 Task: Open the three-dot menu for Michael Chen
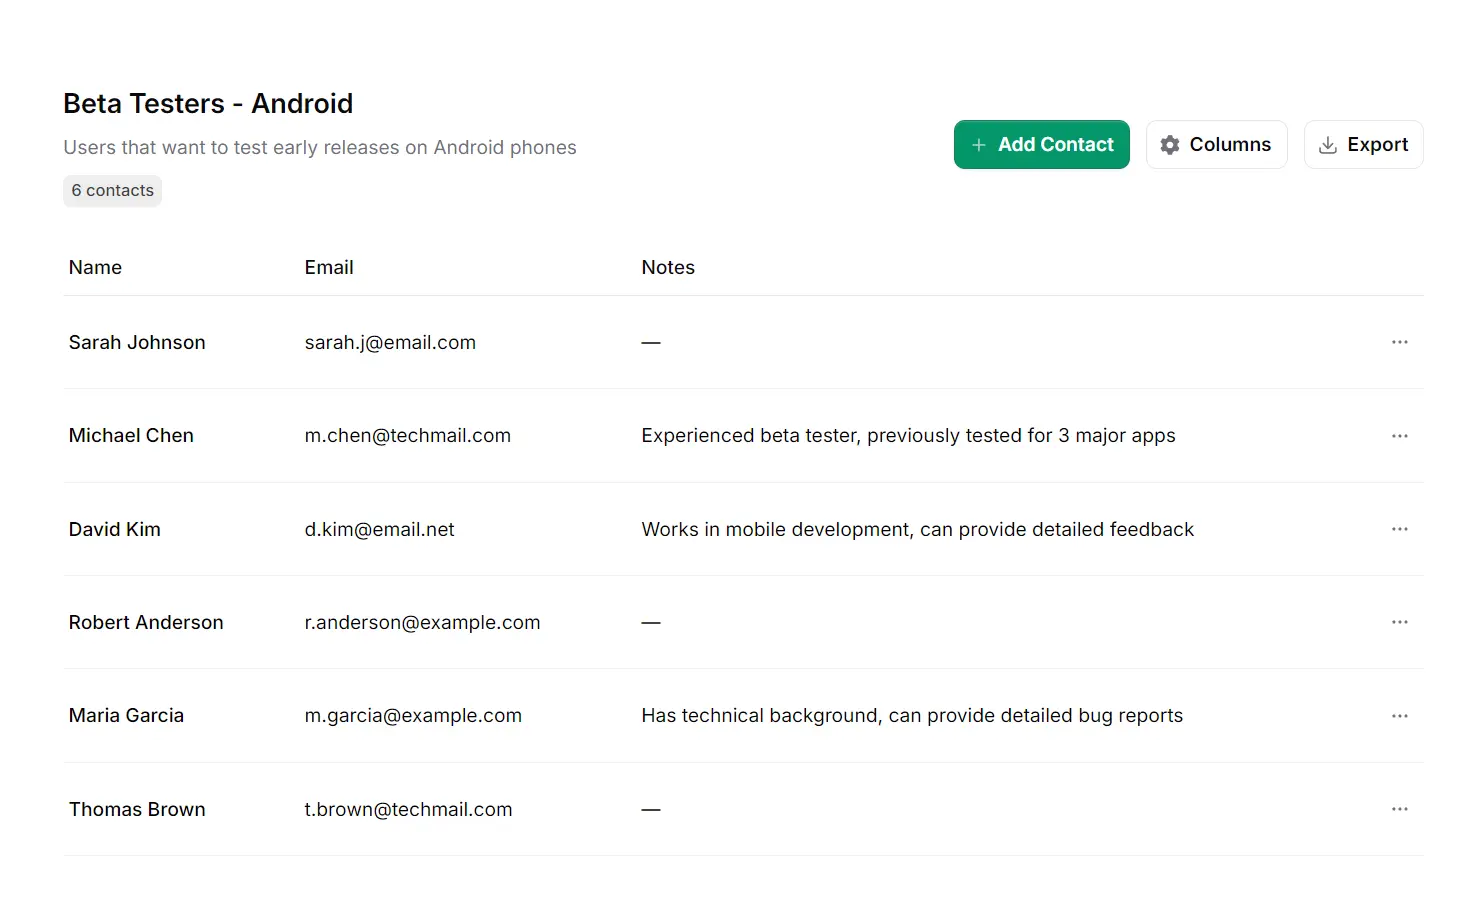click(1399, 436)
